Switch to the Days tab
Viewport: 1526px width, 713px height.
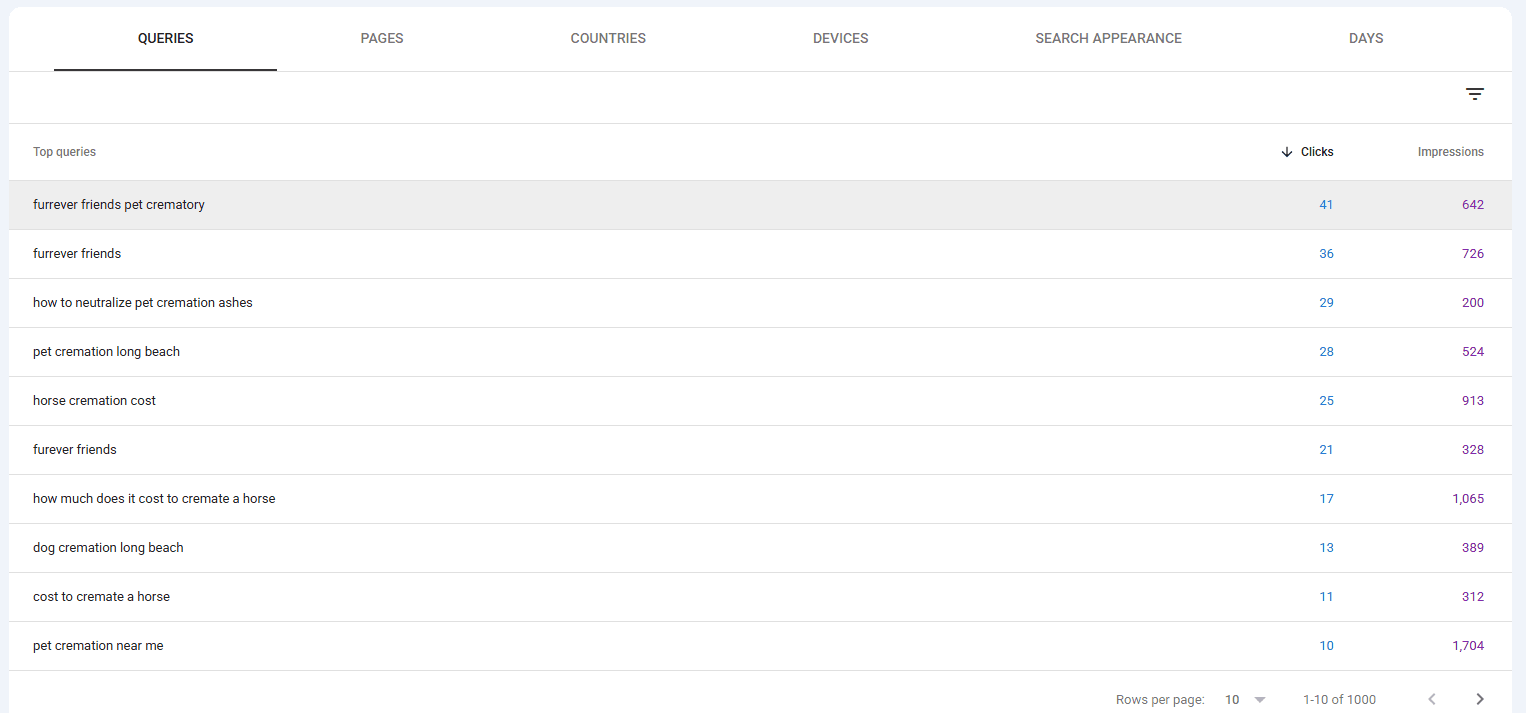click(1366, 39)
